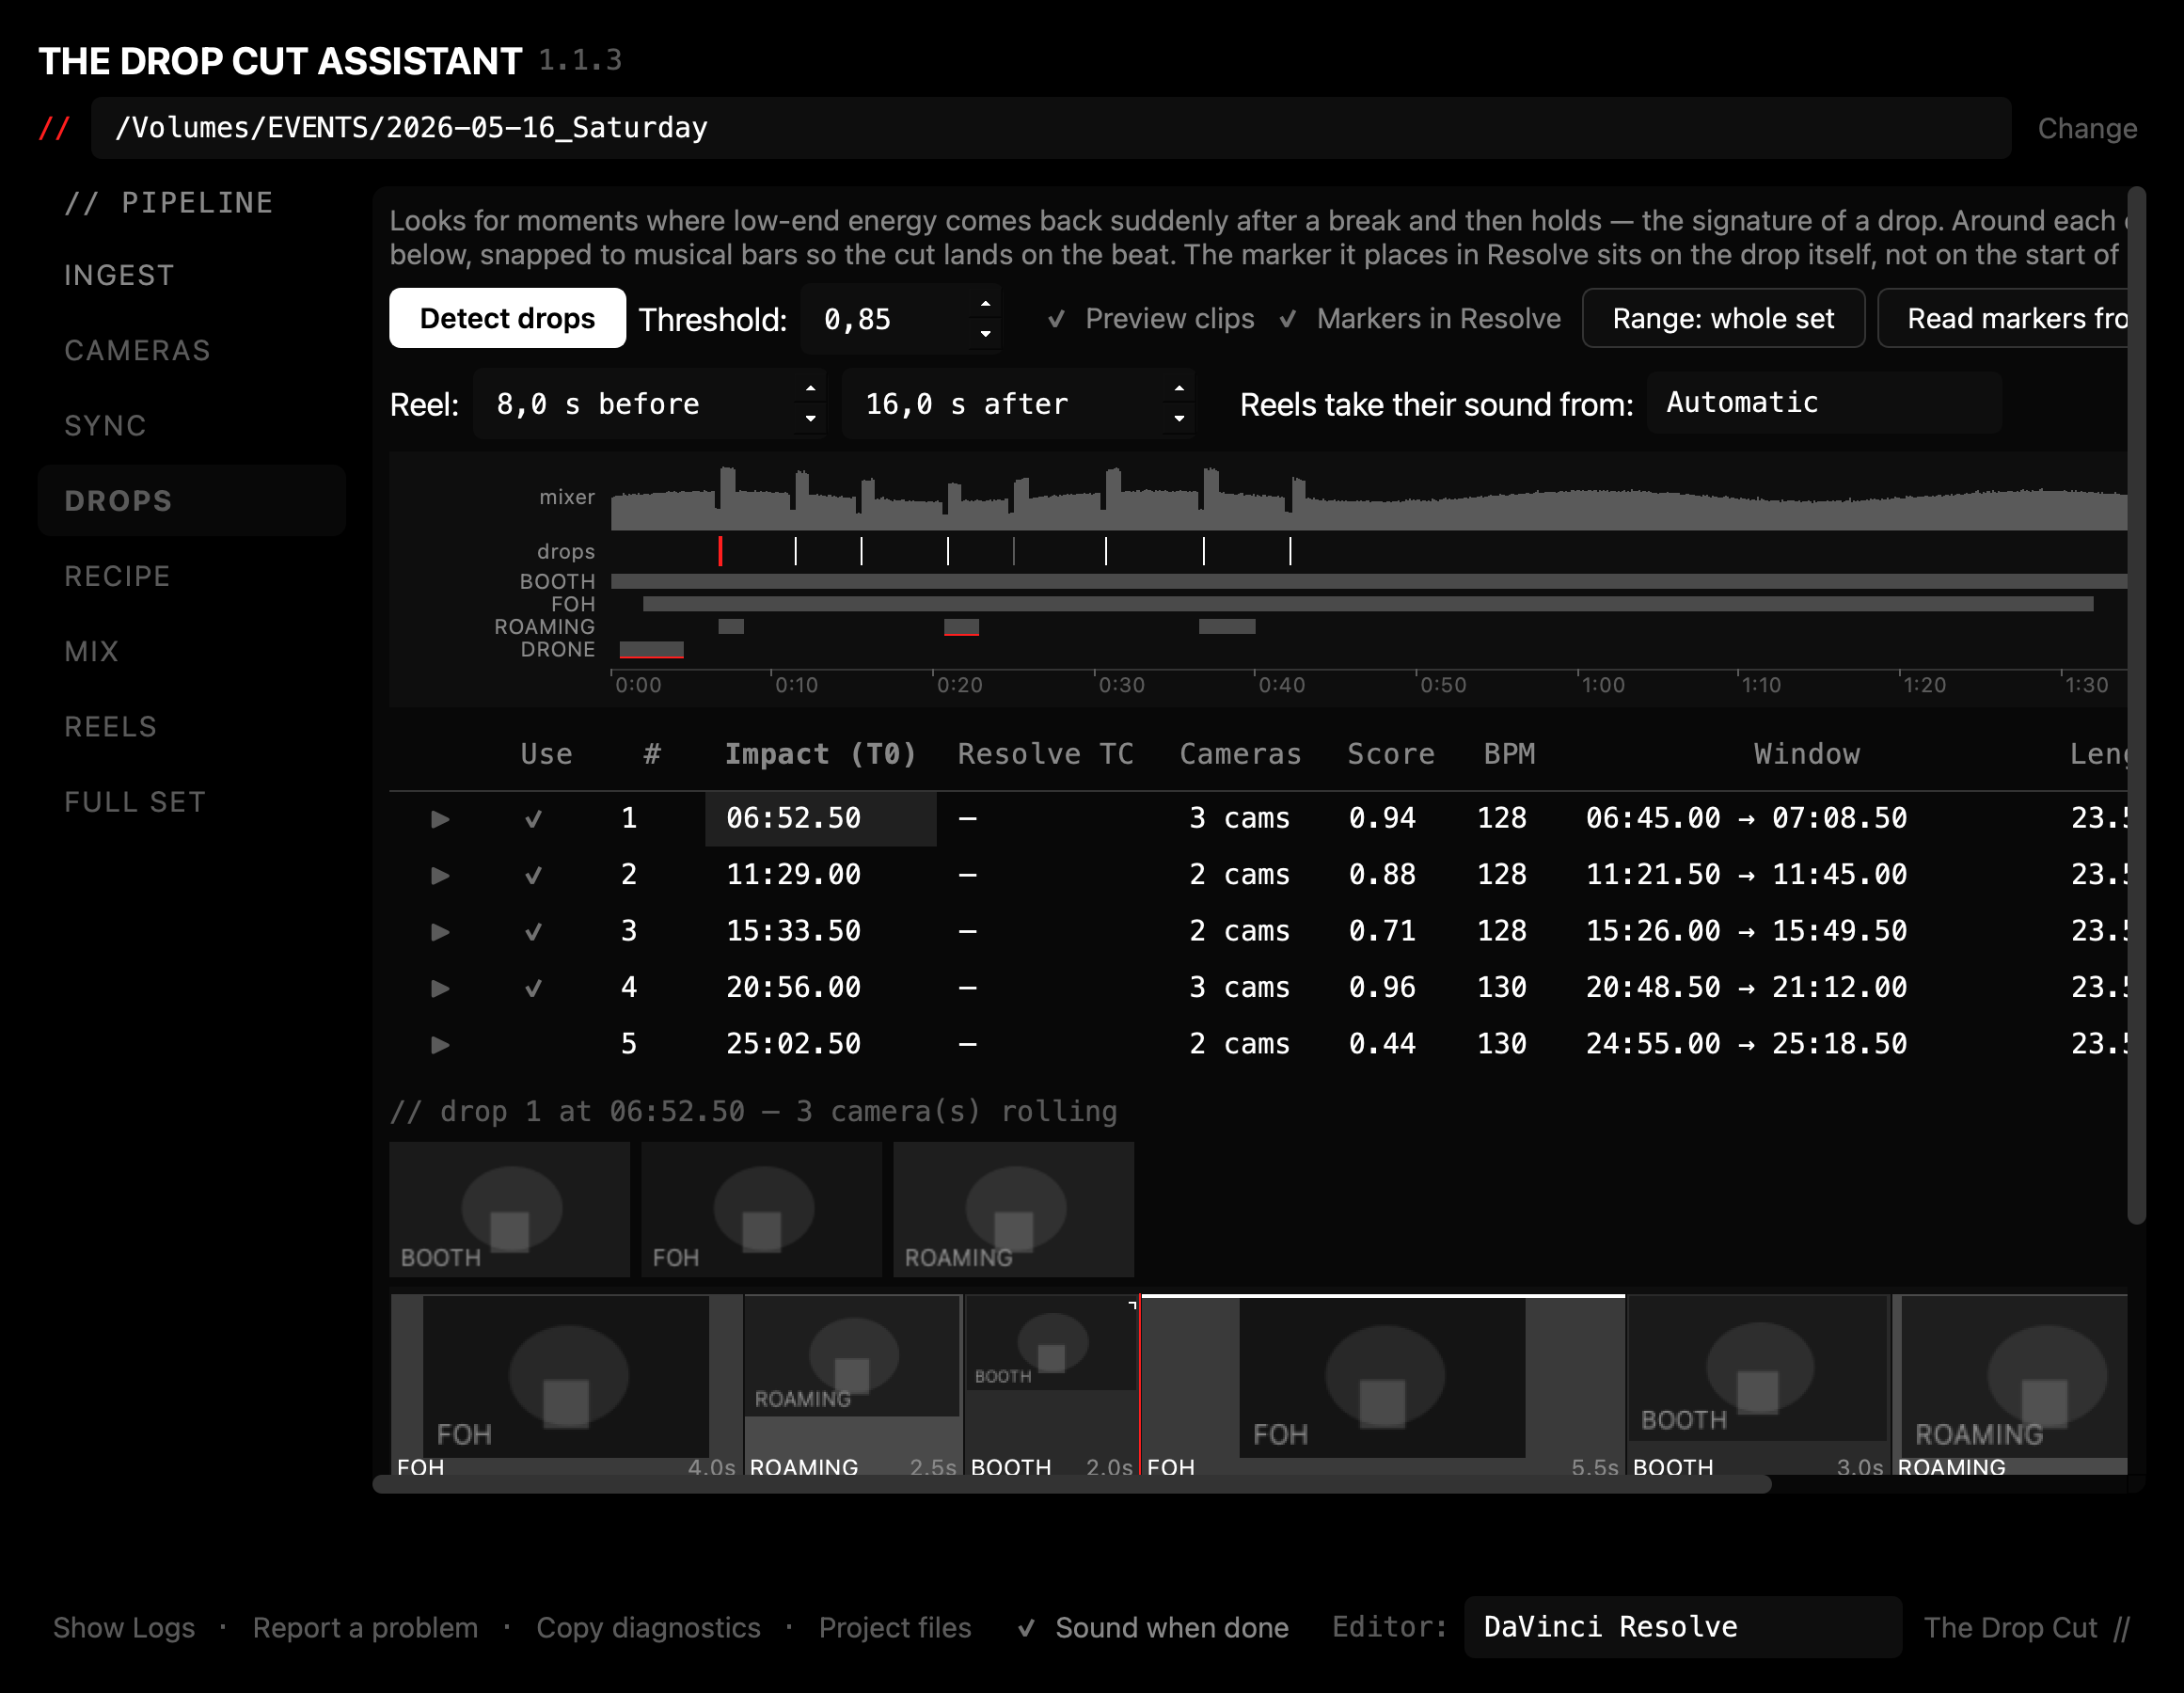Screen dimensions: 2184x1693
Task: Select FOH 4.0s clip in reel strip
Action: click(566, 1385)
